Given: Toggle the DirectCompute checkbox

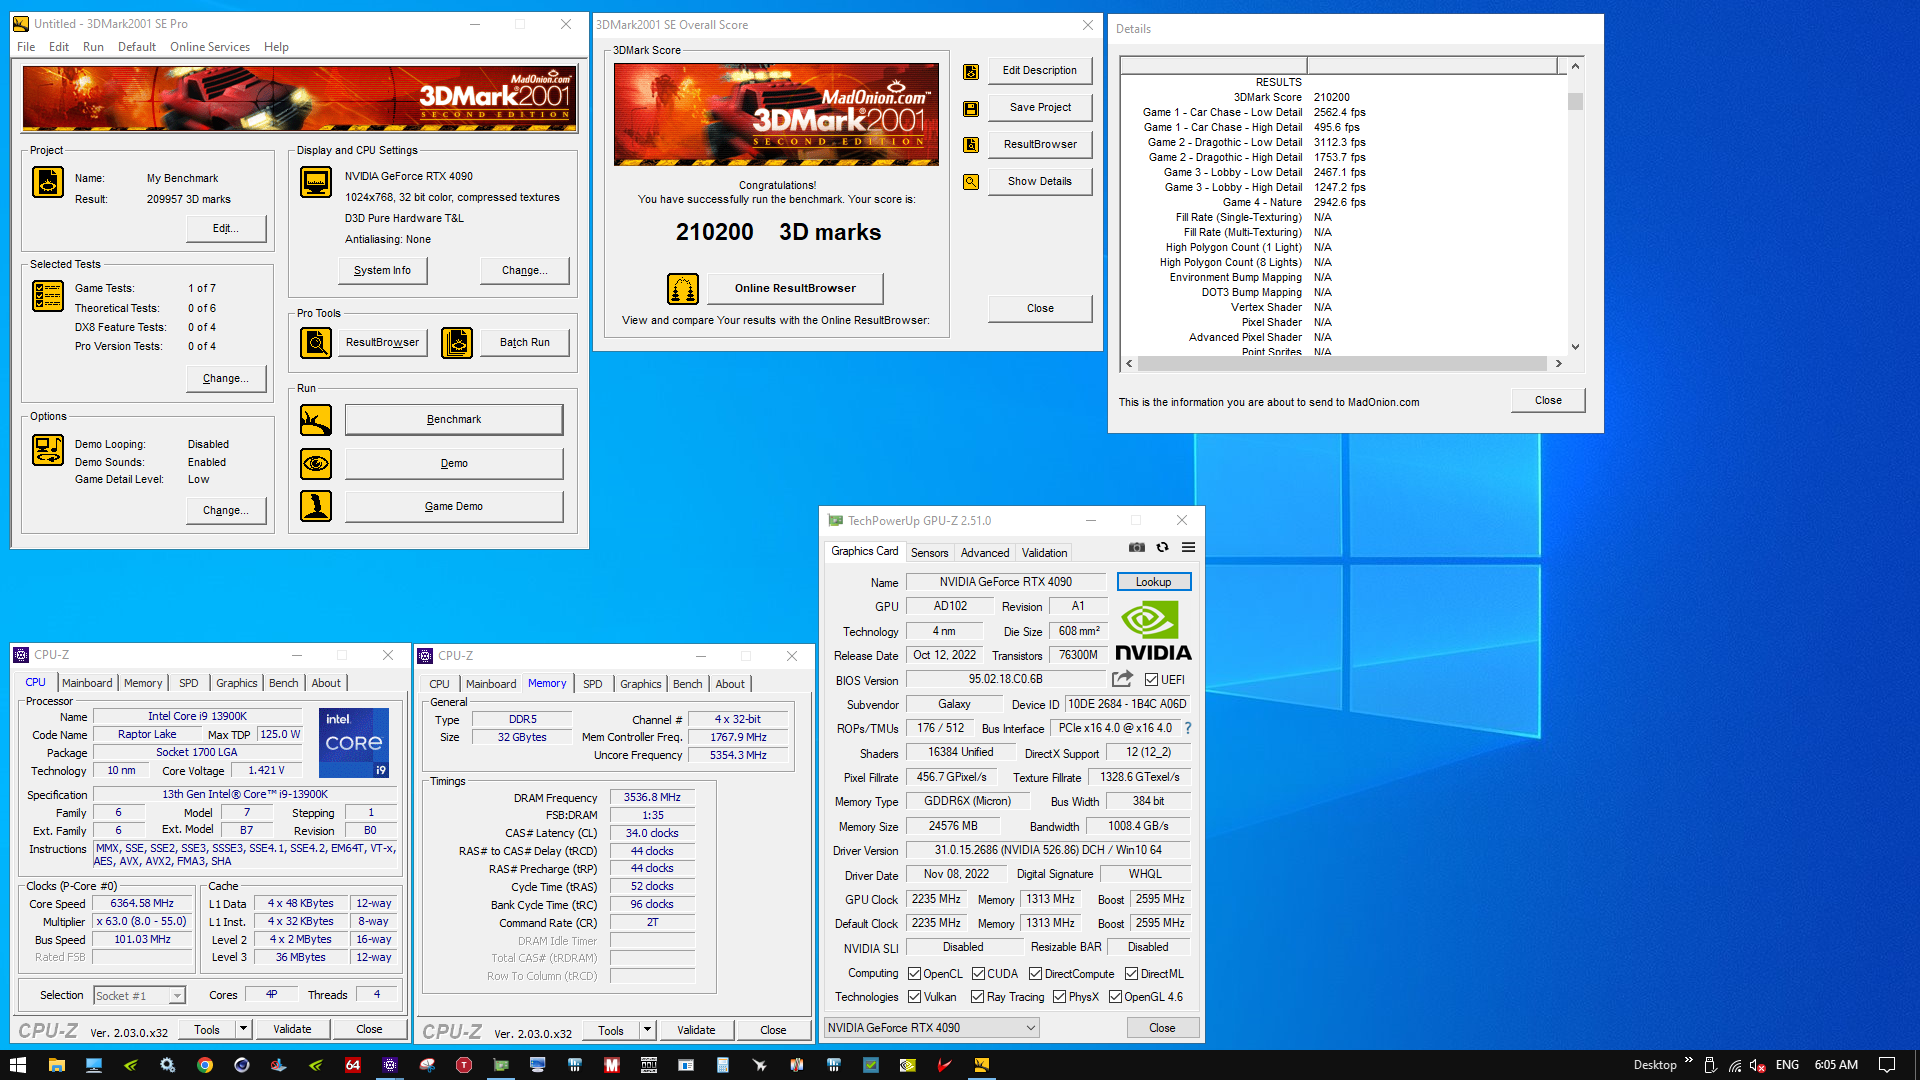Looking at the screenshot, I should point(1036,974).
